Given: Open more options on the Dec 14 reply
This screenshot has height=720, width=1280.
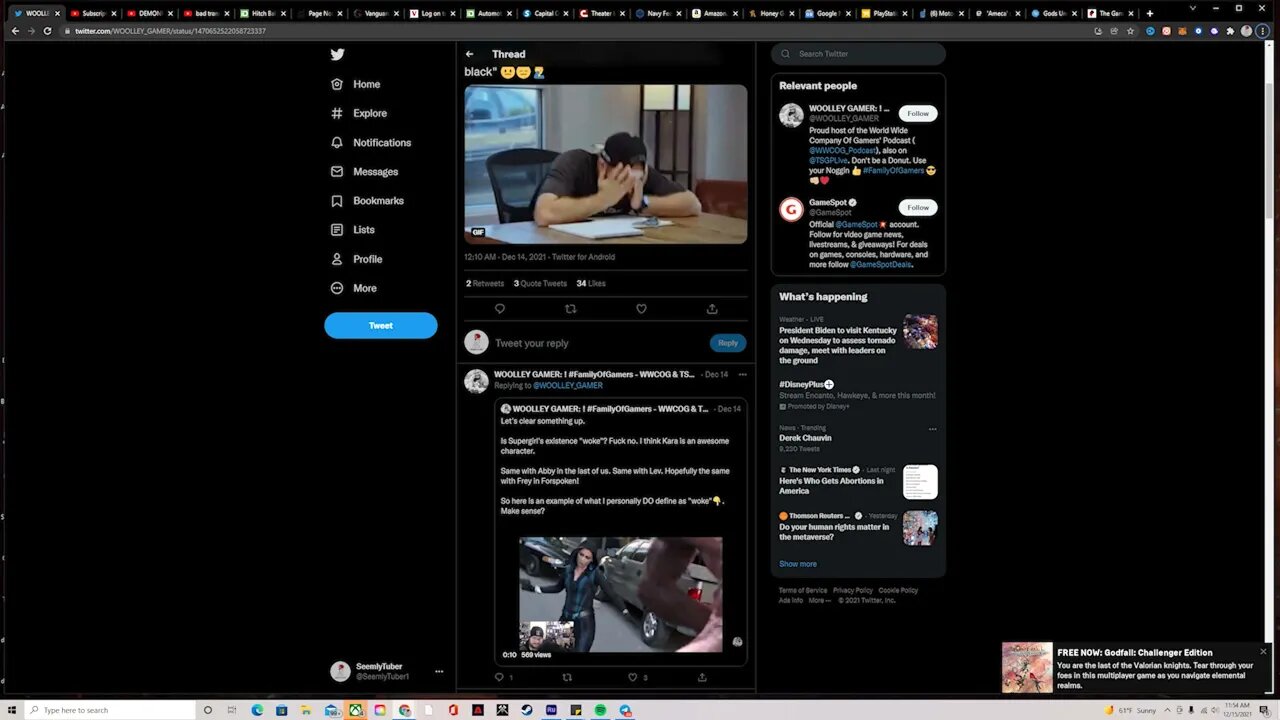Looking at the screenshot, I should pos(742,375).
